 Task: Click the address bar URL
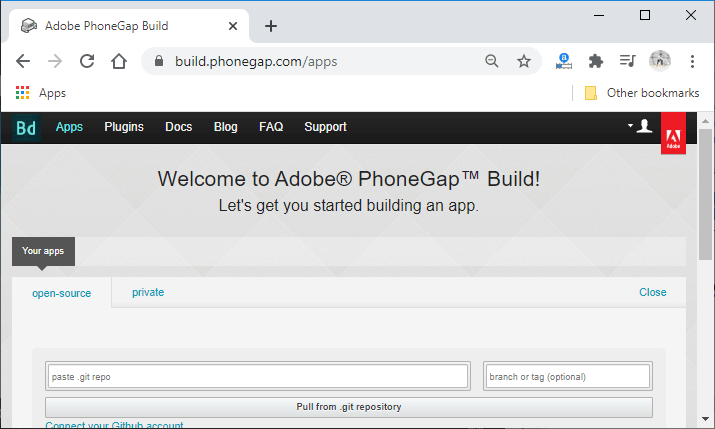tap(256, 61)
